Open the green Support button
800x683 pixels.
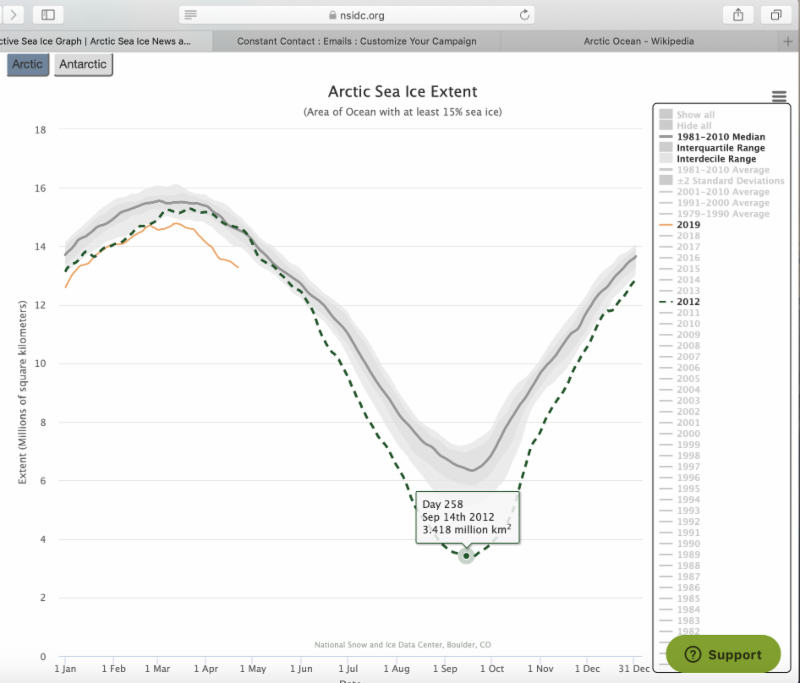tap(723, 654)
